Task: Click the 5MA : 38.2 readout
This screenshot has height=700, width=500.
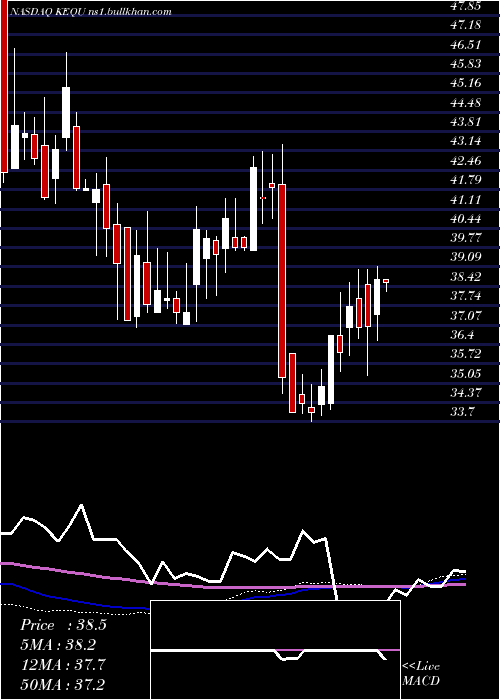Action: [58, 645]
